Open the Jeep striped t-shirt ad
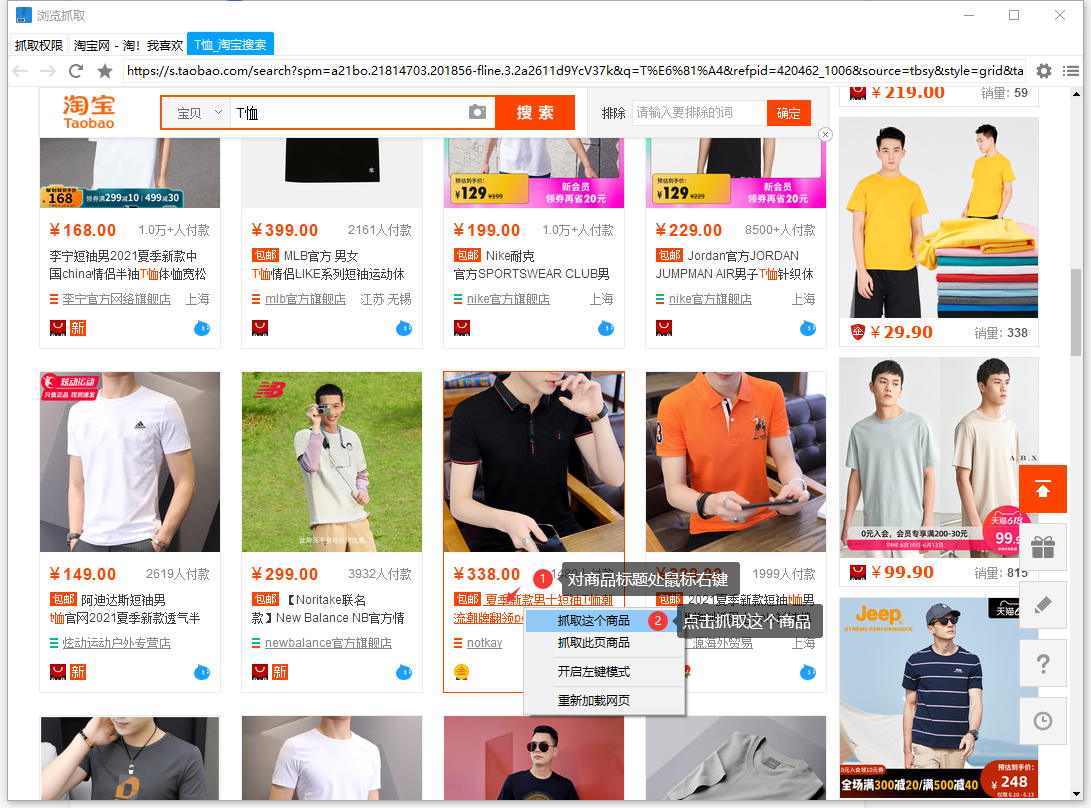Image resolution: width=1091 pixels, height=808 pixels. pos(939,697)
